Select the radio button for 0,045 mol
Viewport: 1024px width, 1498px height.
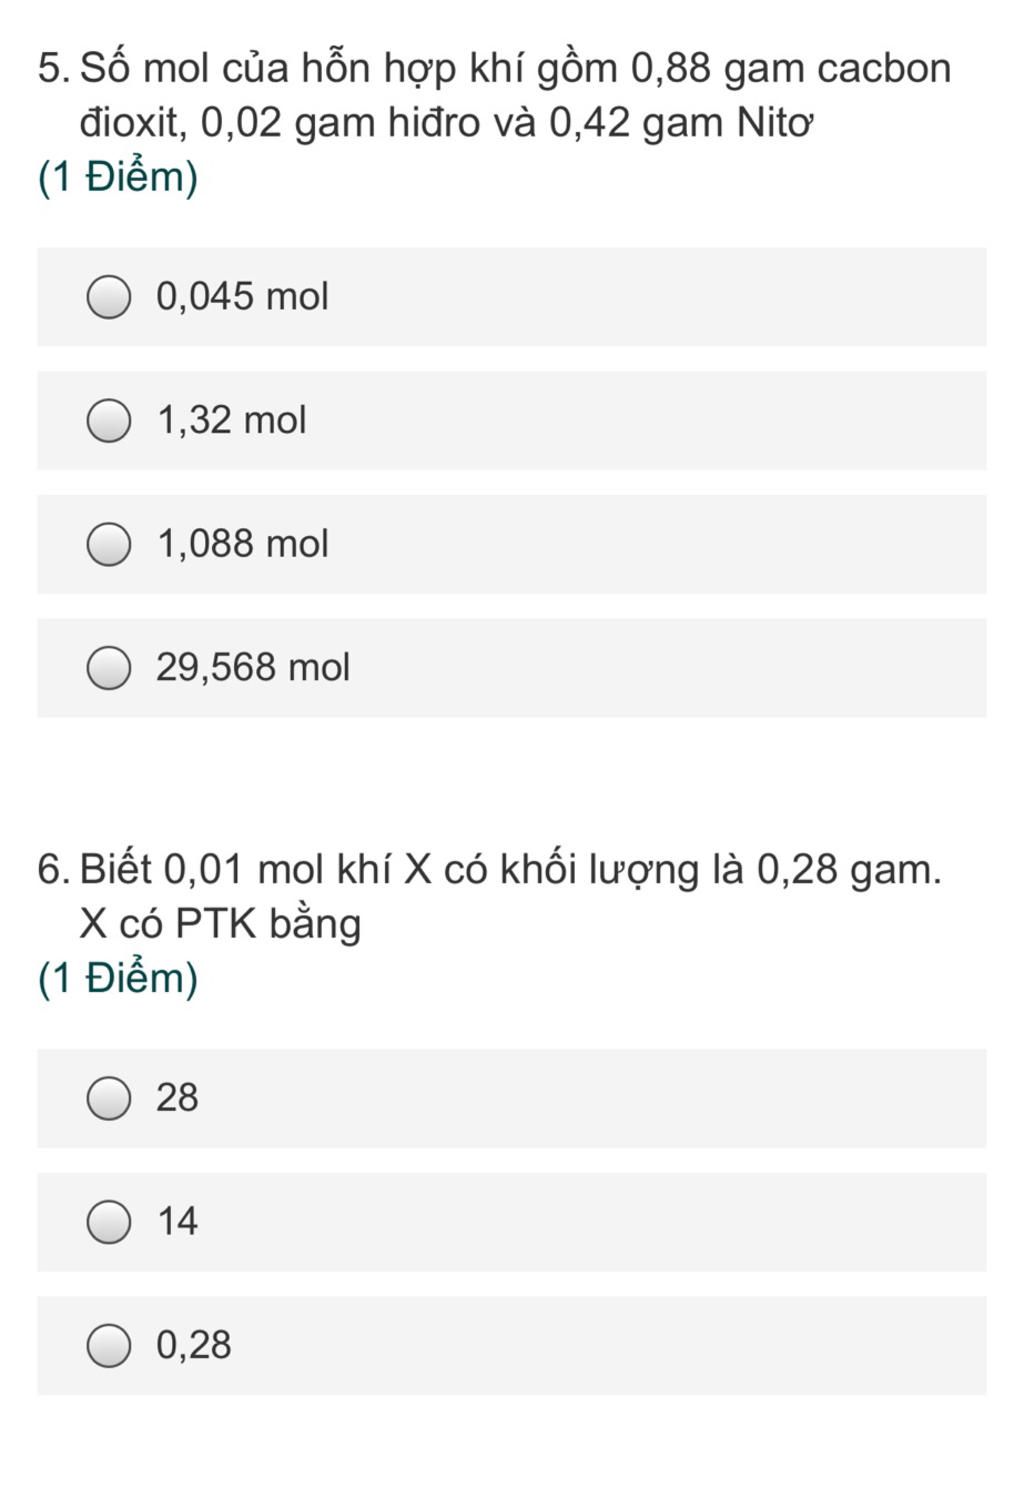(x=108, y=297)
